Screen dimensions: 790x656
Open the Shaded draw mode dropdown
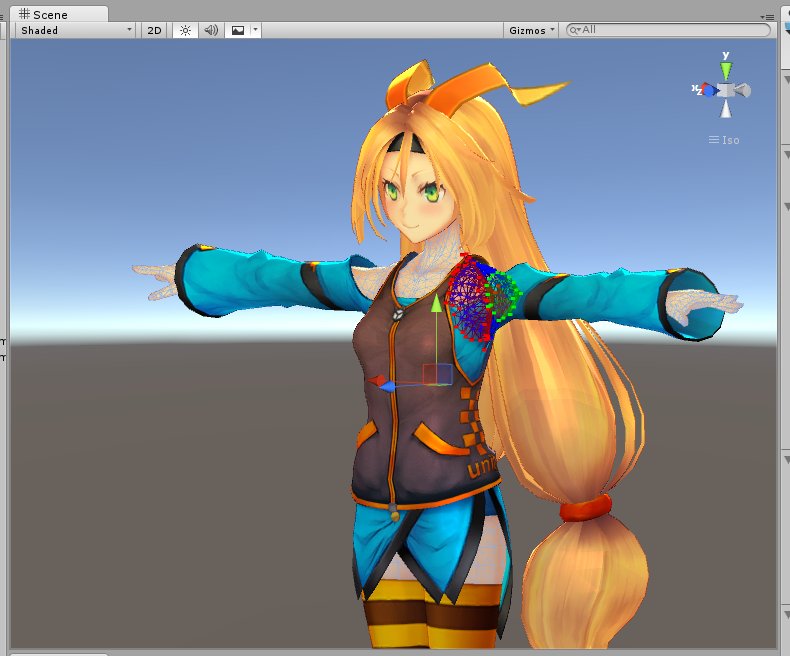pyautogui.click(x=76, y=30)
